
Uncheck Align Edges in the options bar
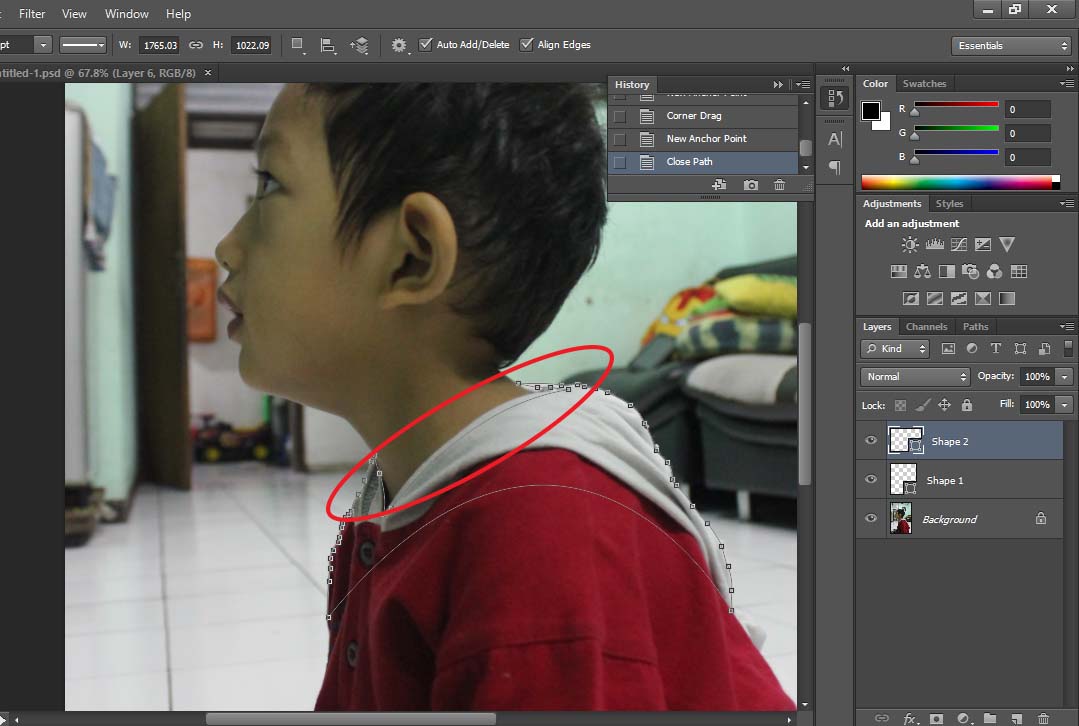point(528,44)
